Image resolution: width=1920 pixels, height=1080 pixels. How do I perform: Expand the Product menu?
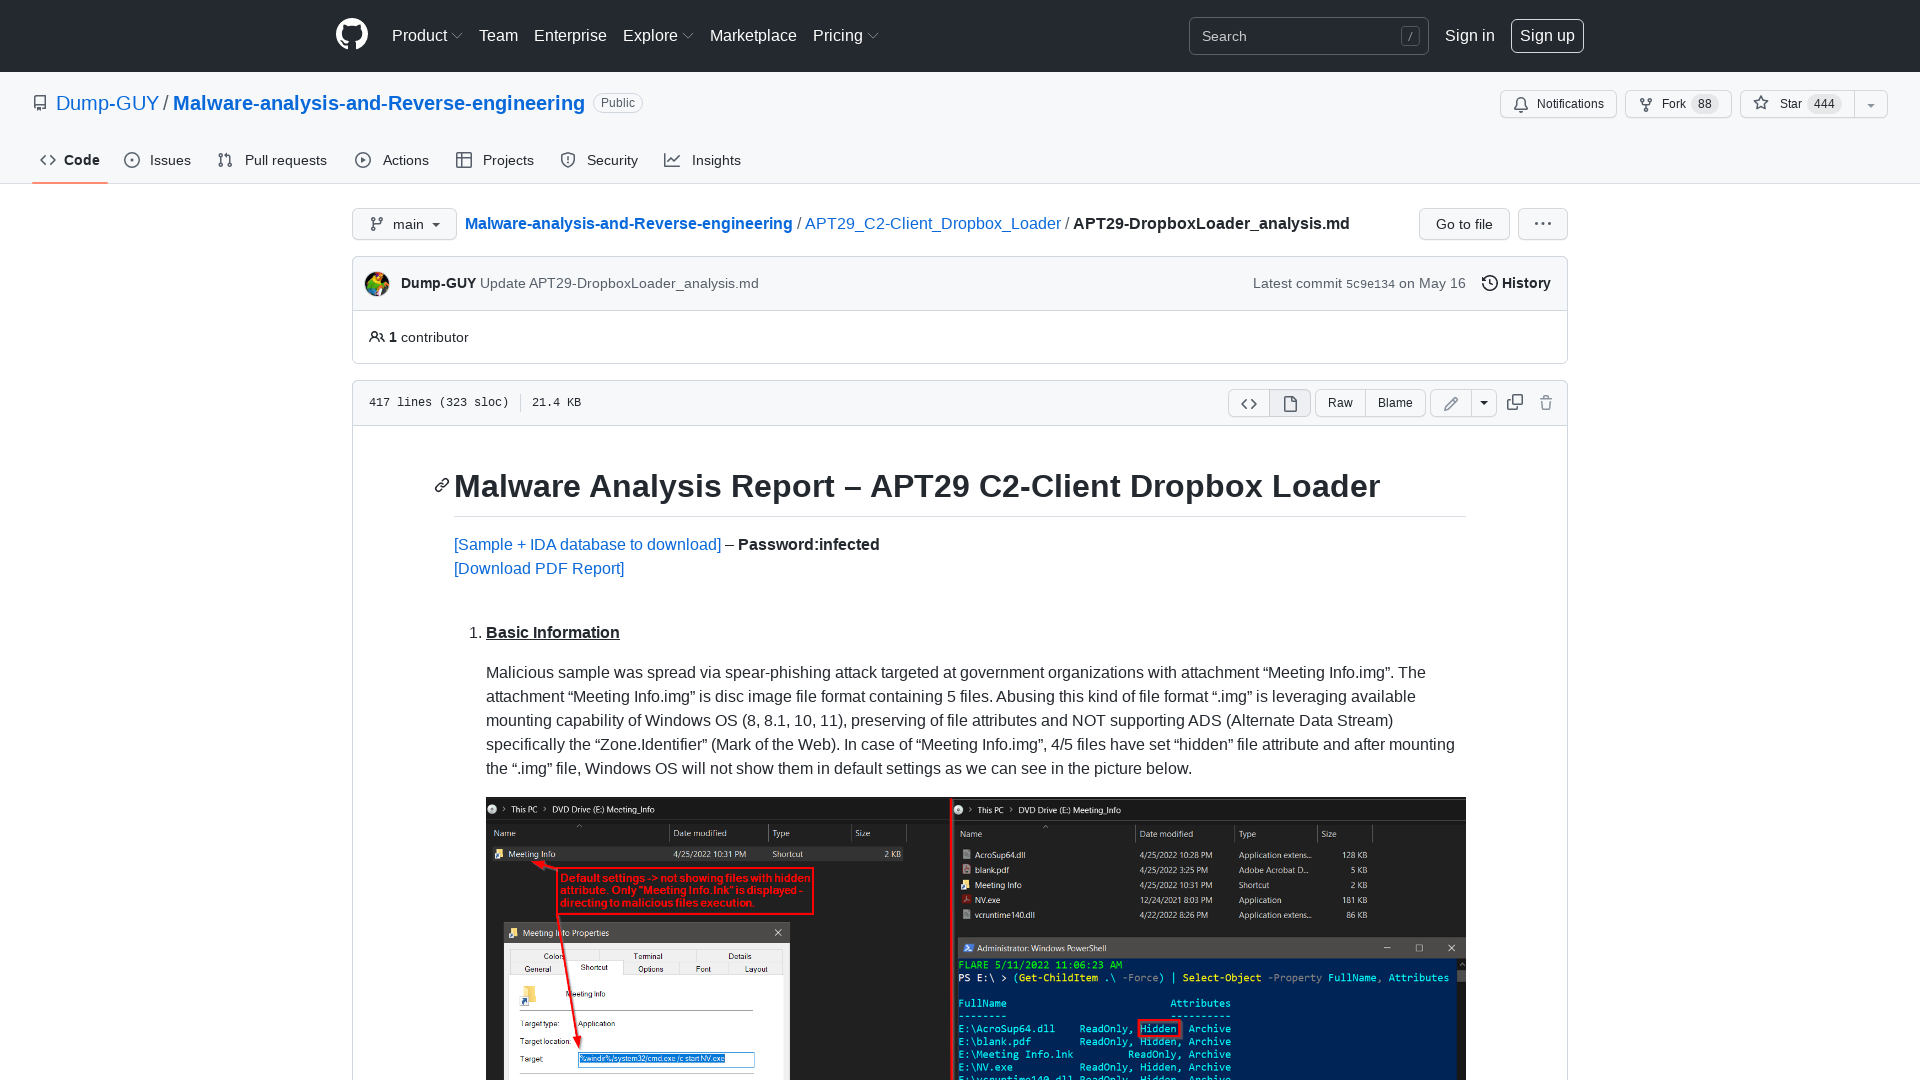point(427,35)
